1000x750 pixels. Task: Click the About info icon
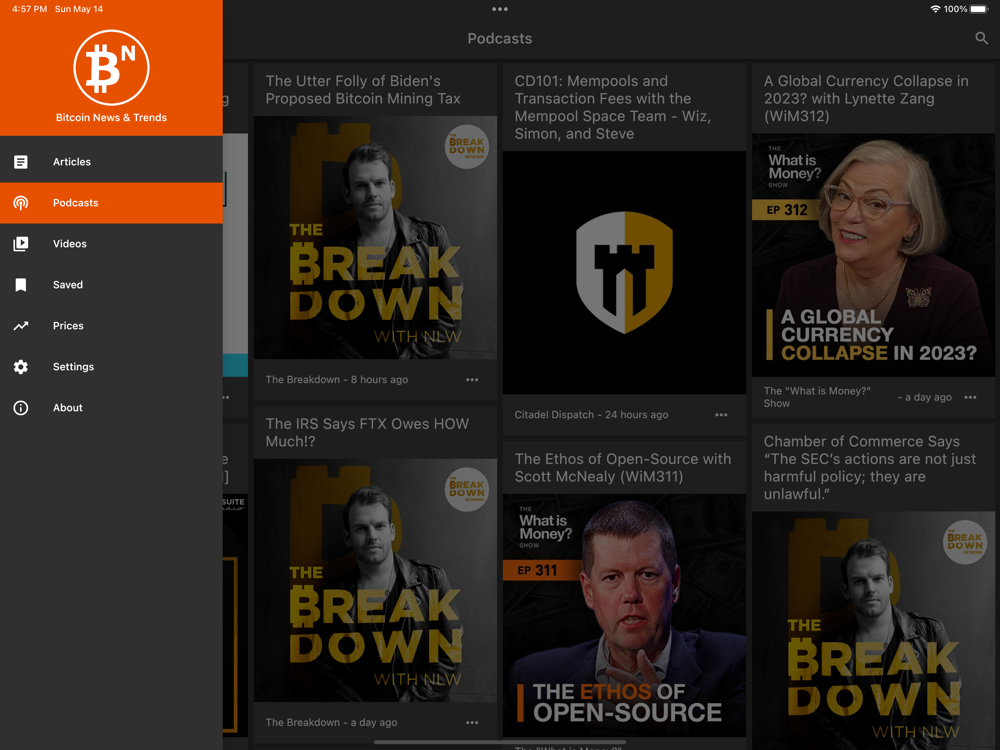tap(21, 408)
